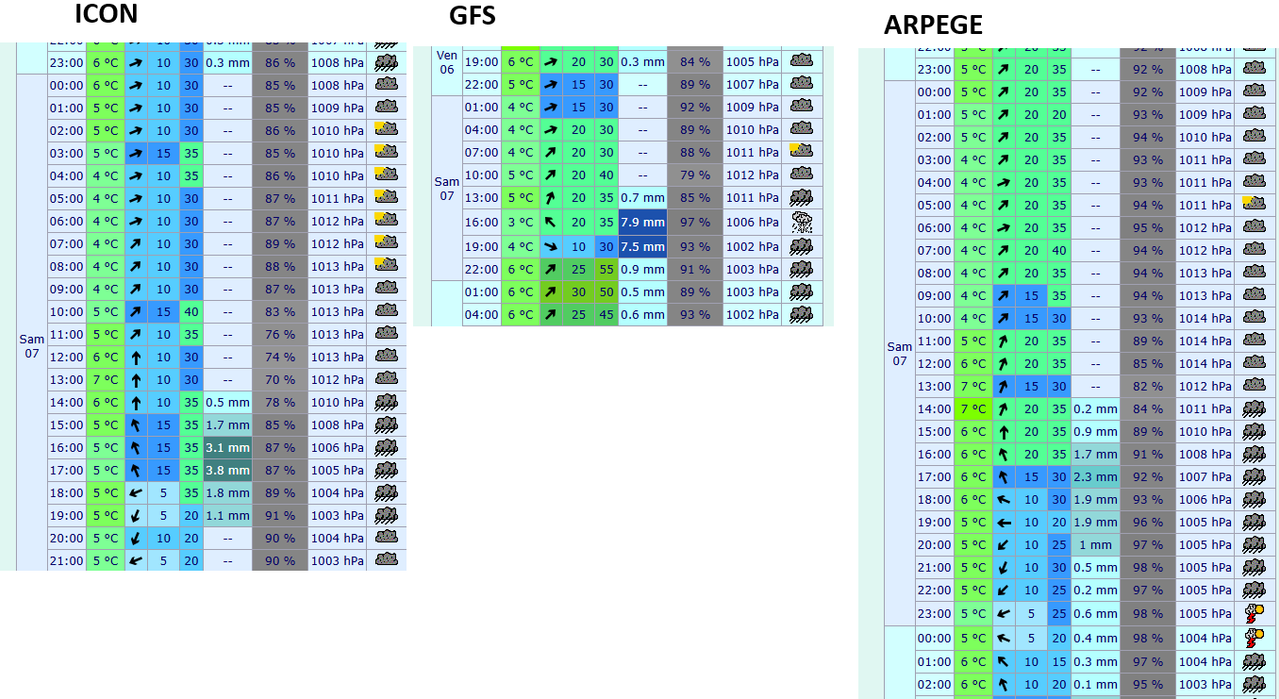Image resolution: width=1279 pixels, height=699 pixels.
Task: Click the cloud icon in ARPEGE 10:00 row
Action: [1254, 318]
